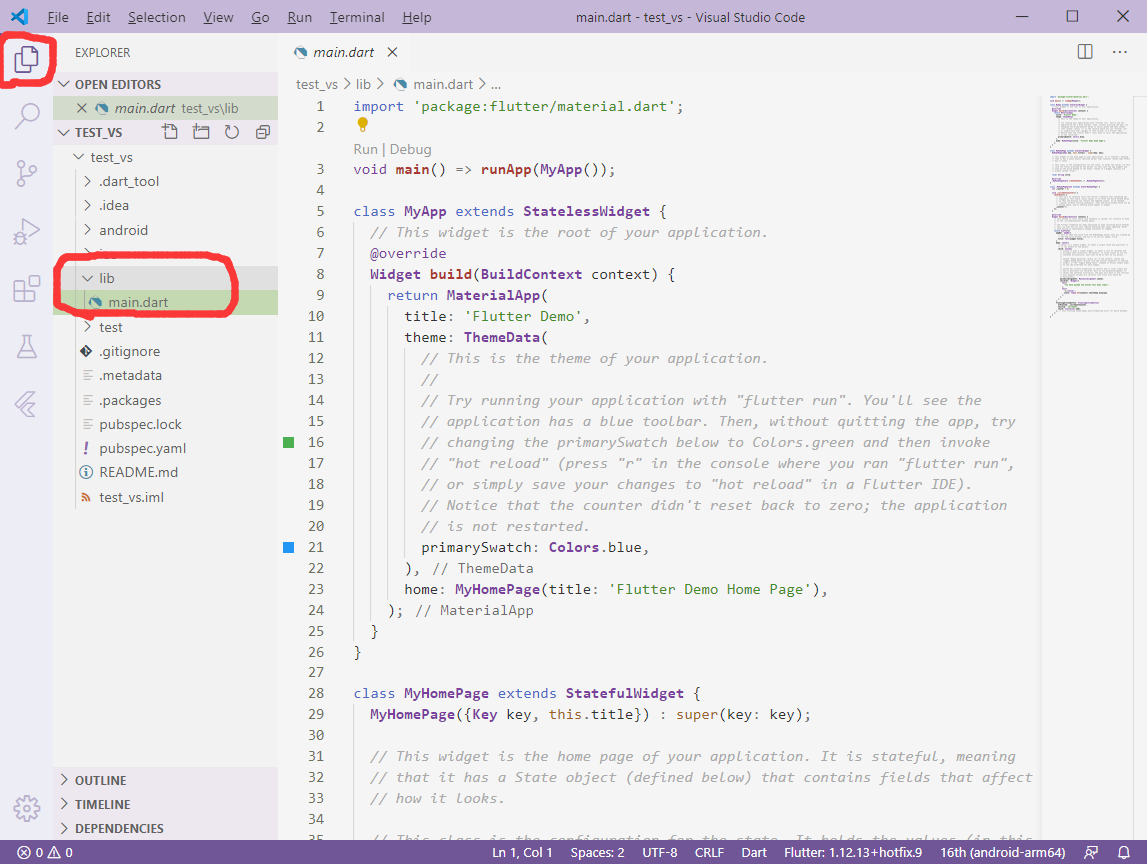1147x864 pixels.
Task: Collapse all folders in explorer
Action: tap(263, 132)
